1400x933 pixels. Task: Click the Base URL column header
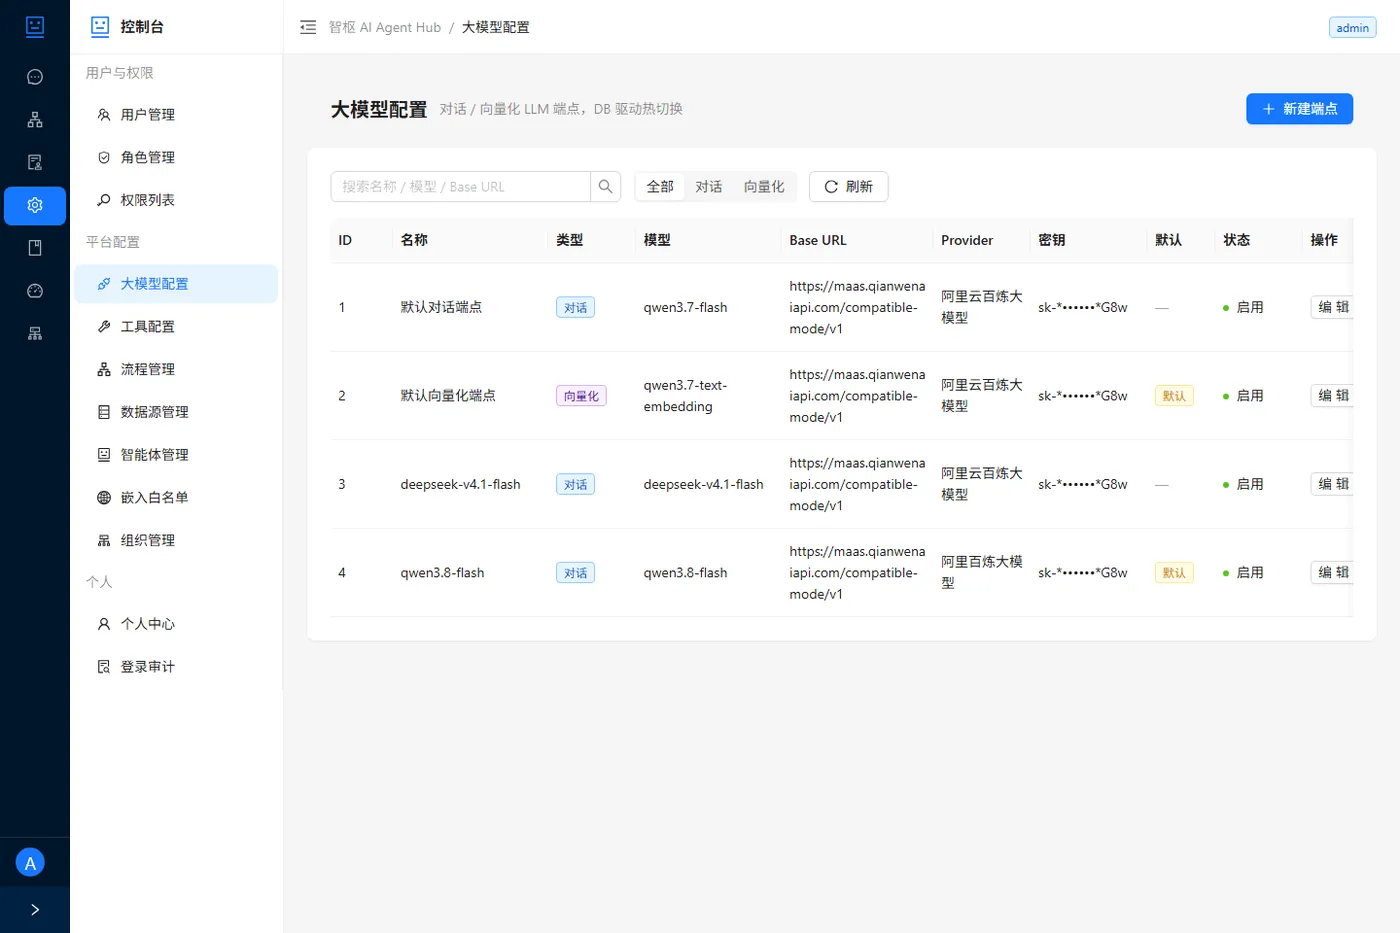tap(818, 240)
